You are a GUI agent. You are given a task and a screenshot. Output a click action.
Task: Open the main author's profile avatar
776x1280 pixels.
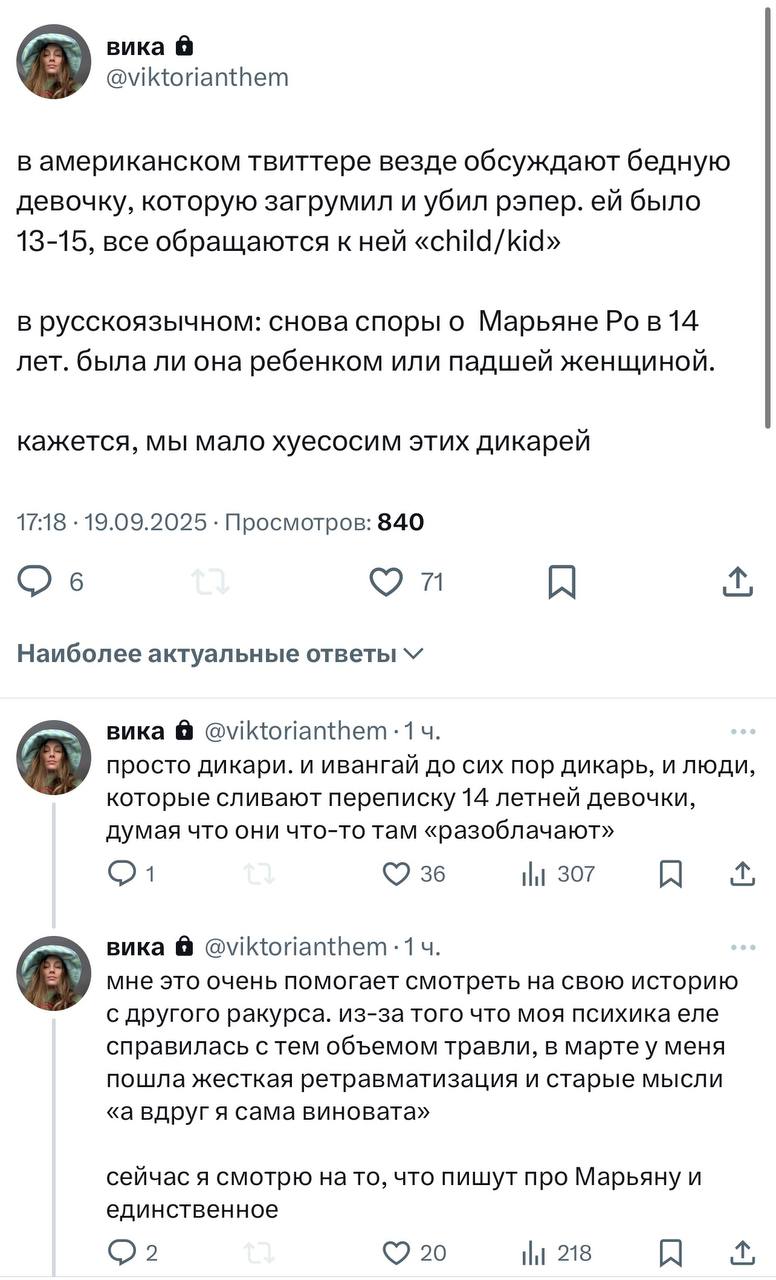pos(55,62)
